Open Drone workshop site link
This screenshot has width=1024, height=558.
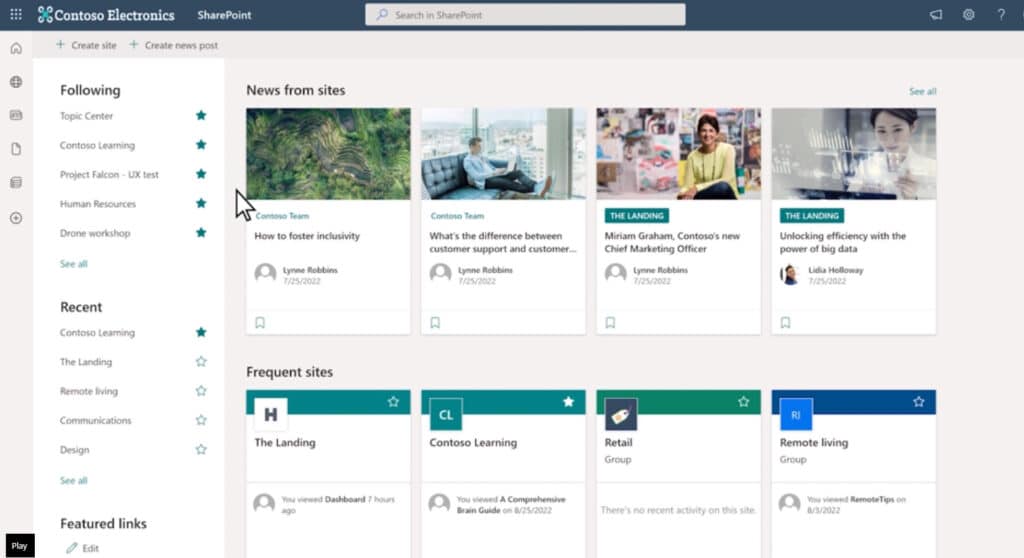click(x=95, y=233)
